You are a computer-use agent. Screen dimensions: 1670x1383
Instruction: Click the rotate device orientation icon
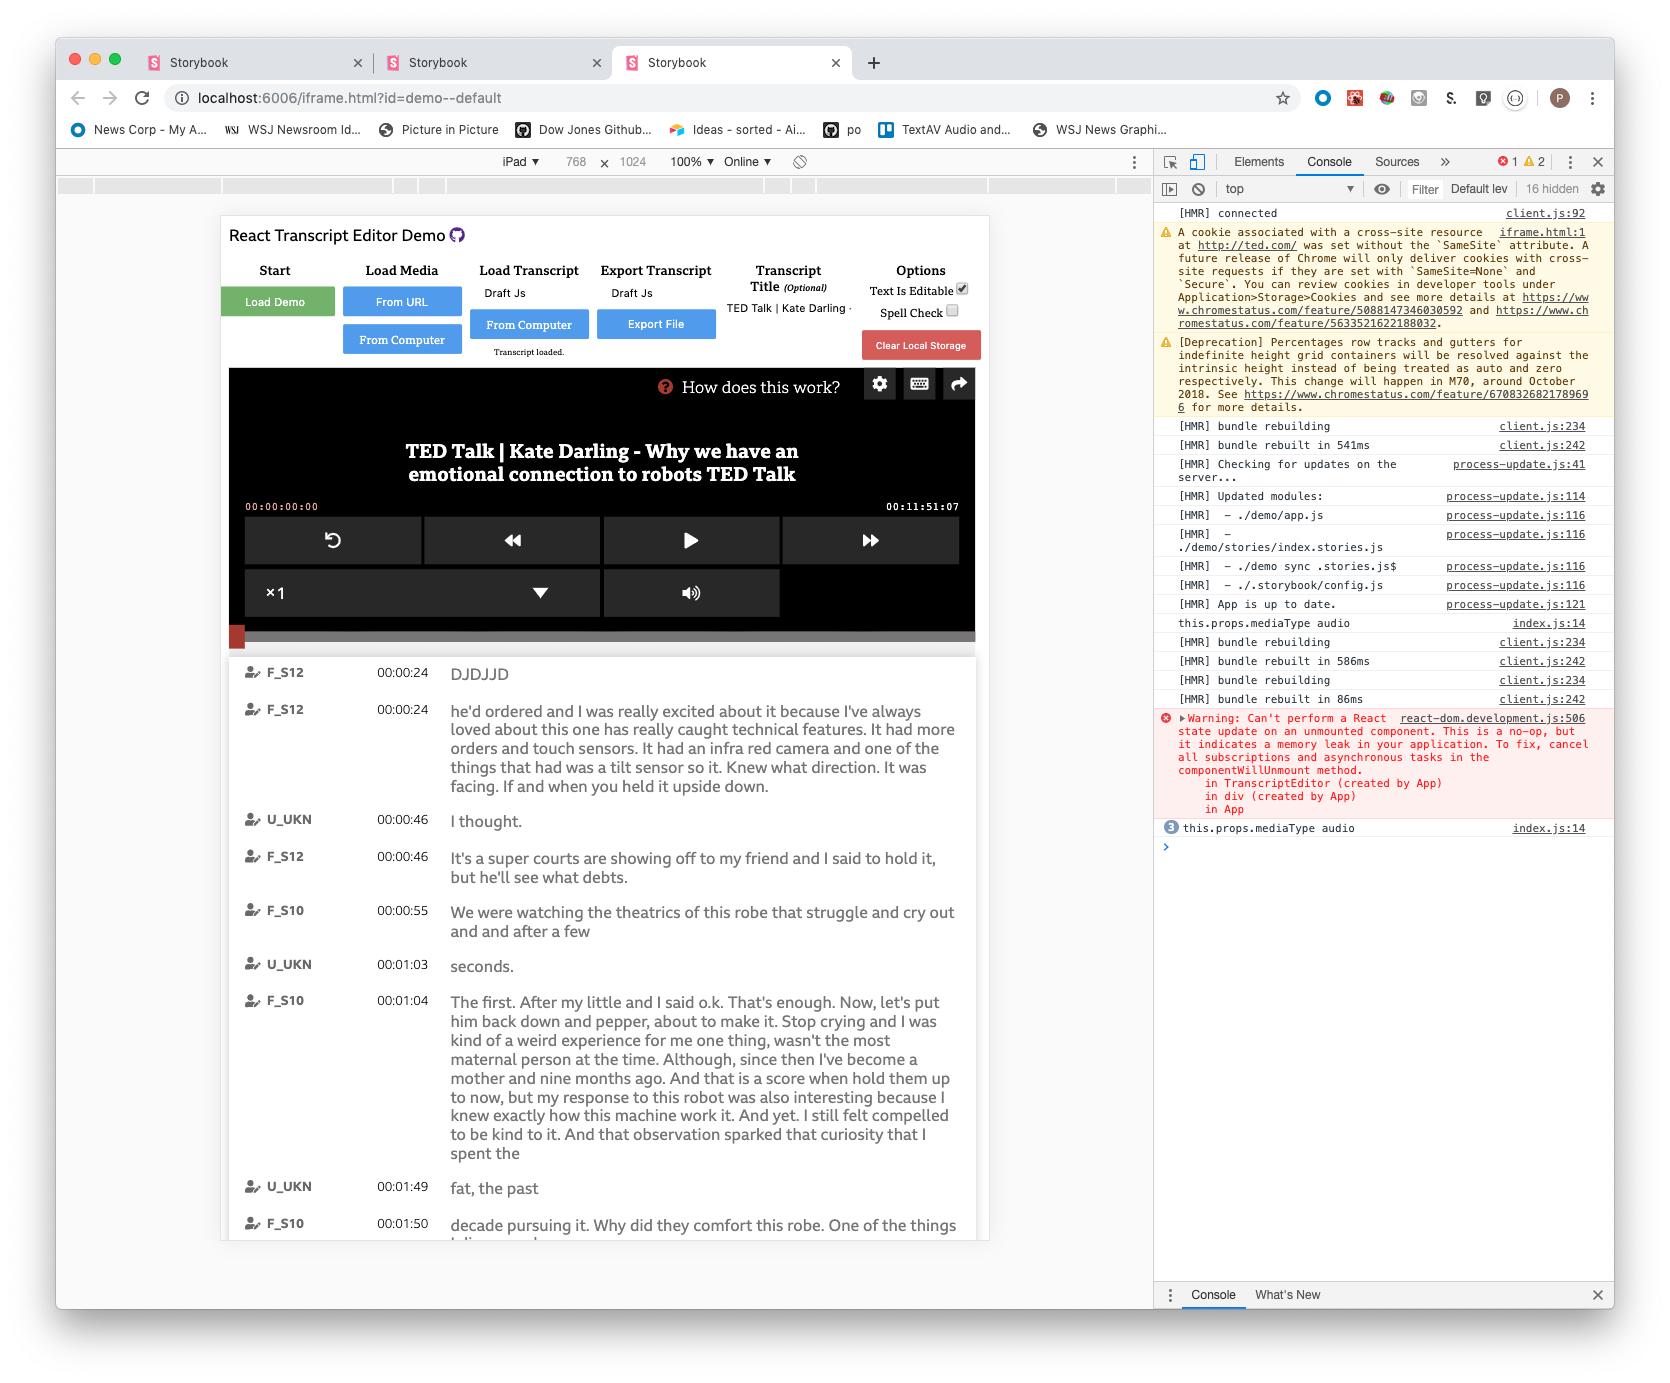point(800,162)
